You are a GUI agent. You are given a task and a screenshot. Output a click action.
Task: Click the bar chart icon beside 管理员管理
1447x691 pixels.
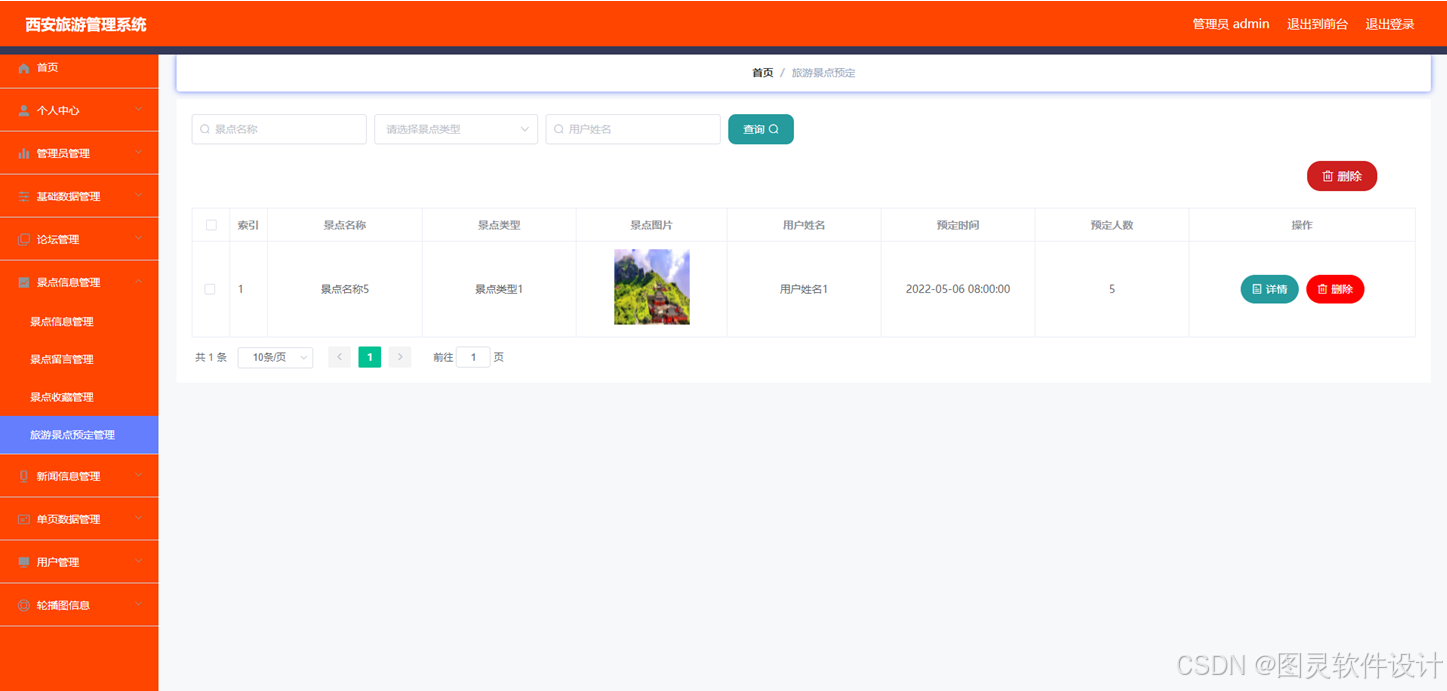tap(24, 154)
